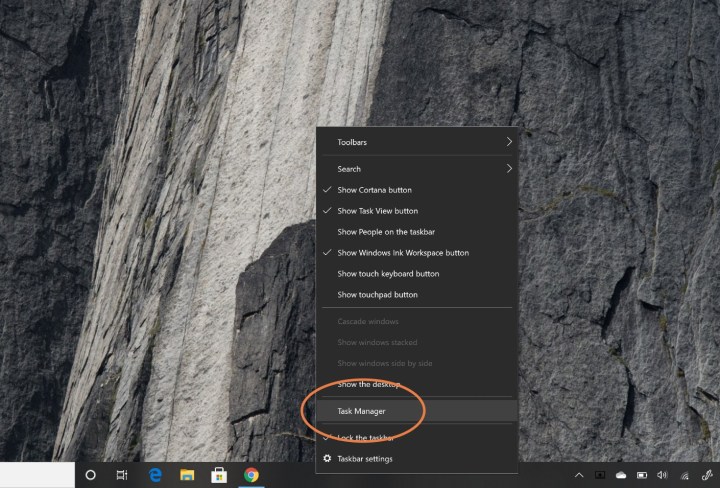Click the Cortana circle button on taskbar
Screen dimensions: 720x488
pyautogui.click(x=90, y=475)
